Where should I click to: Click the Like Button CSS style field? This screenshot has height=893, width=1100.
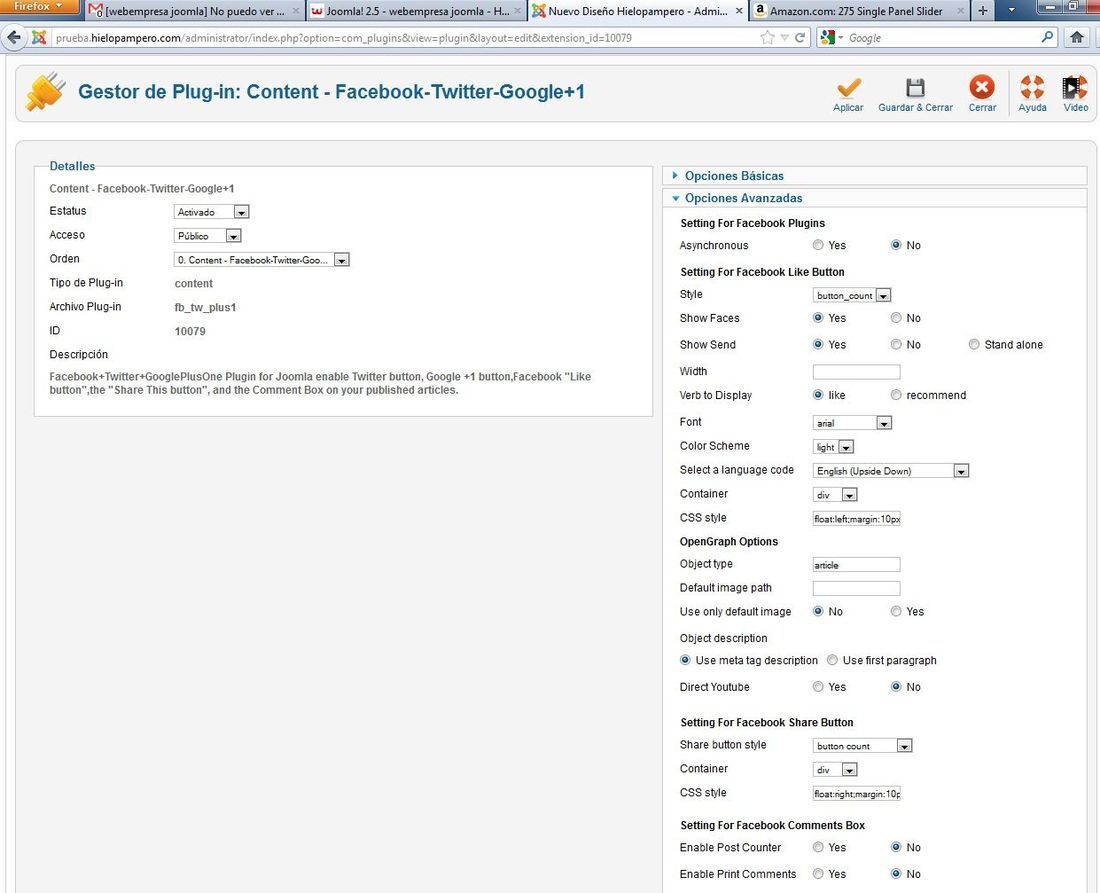pos(856,519)
